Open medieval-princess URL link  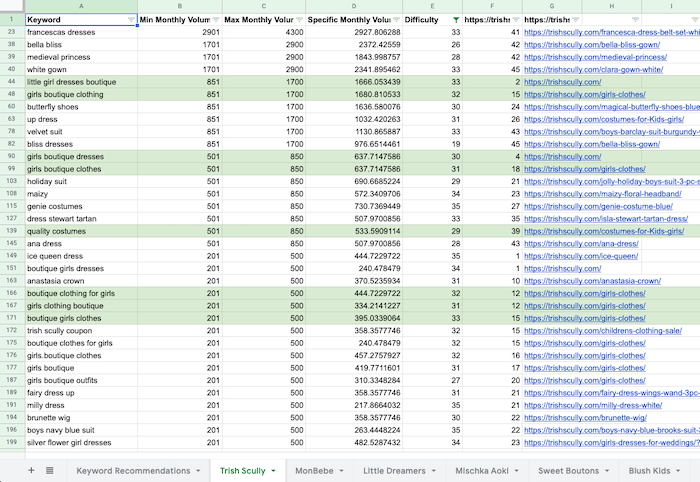pyautogui.click(x=595, y=57)
